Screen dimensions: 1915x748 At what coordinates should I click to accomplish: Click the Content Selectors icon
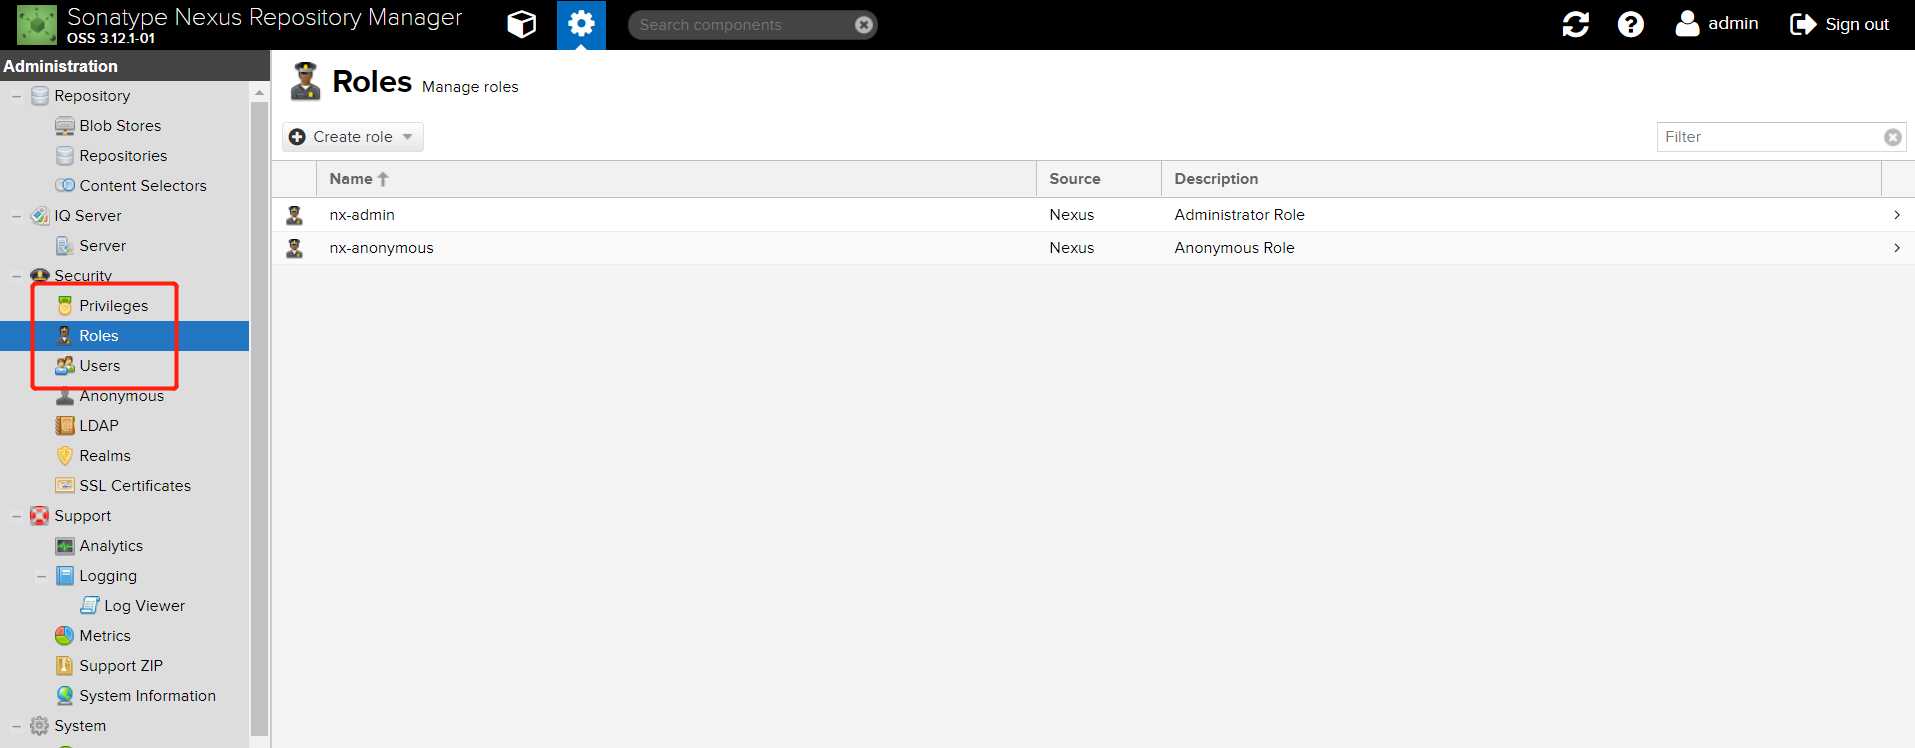[x=65, y=186]
